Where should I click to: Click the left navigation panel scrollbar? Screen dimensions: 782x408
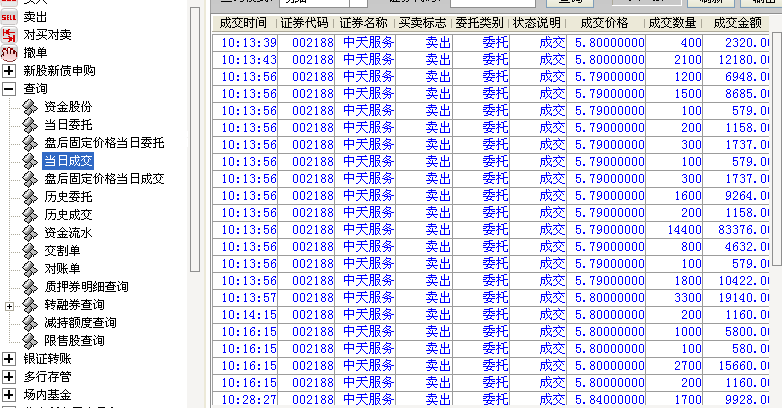[195, 140]
